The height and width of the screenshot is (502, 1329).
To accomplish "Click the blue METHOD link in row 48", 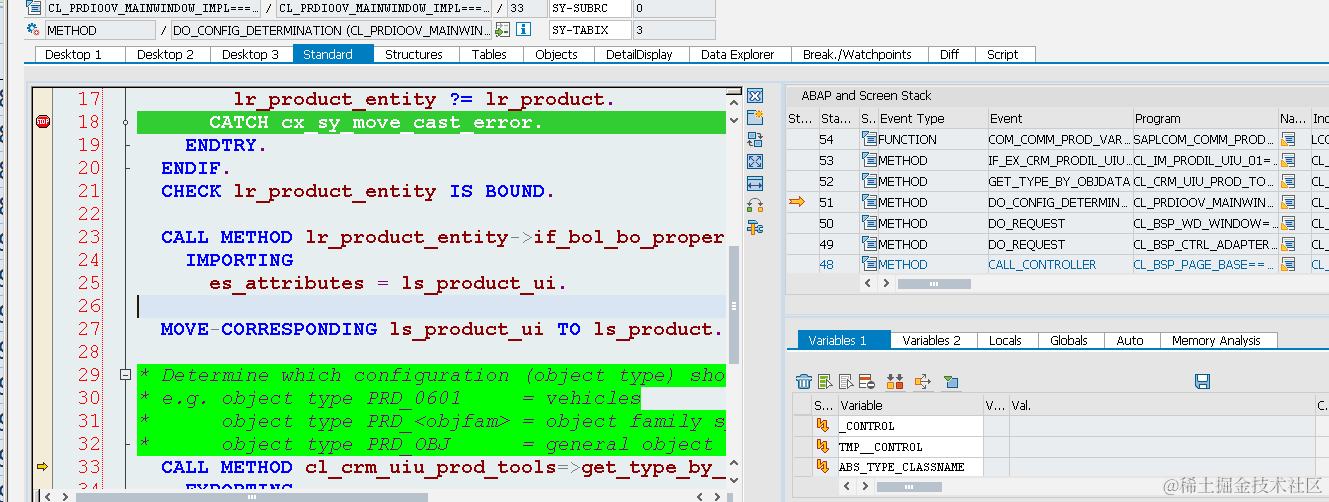I will coord(902,265).
